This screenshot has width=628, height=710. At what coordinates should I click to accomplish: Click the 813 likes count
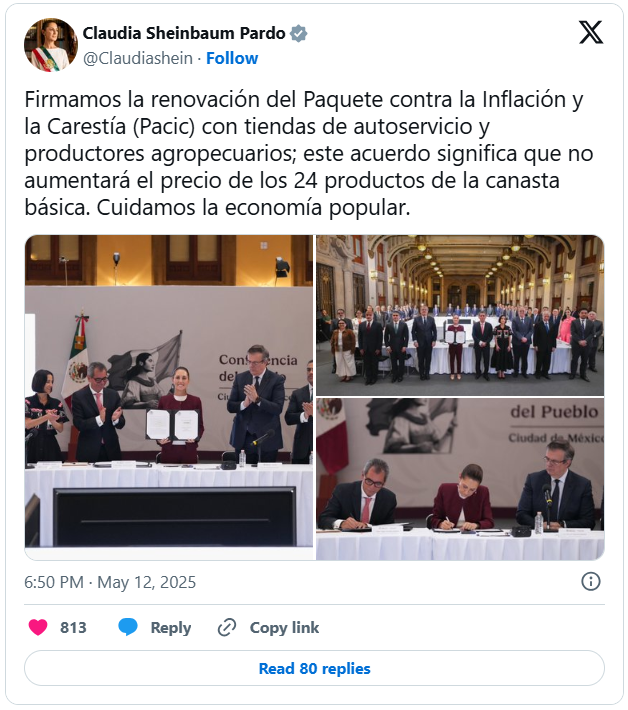click(73, 628)
